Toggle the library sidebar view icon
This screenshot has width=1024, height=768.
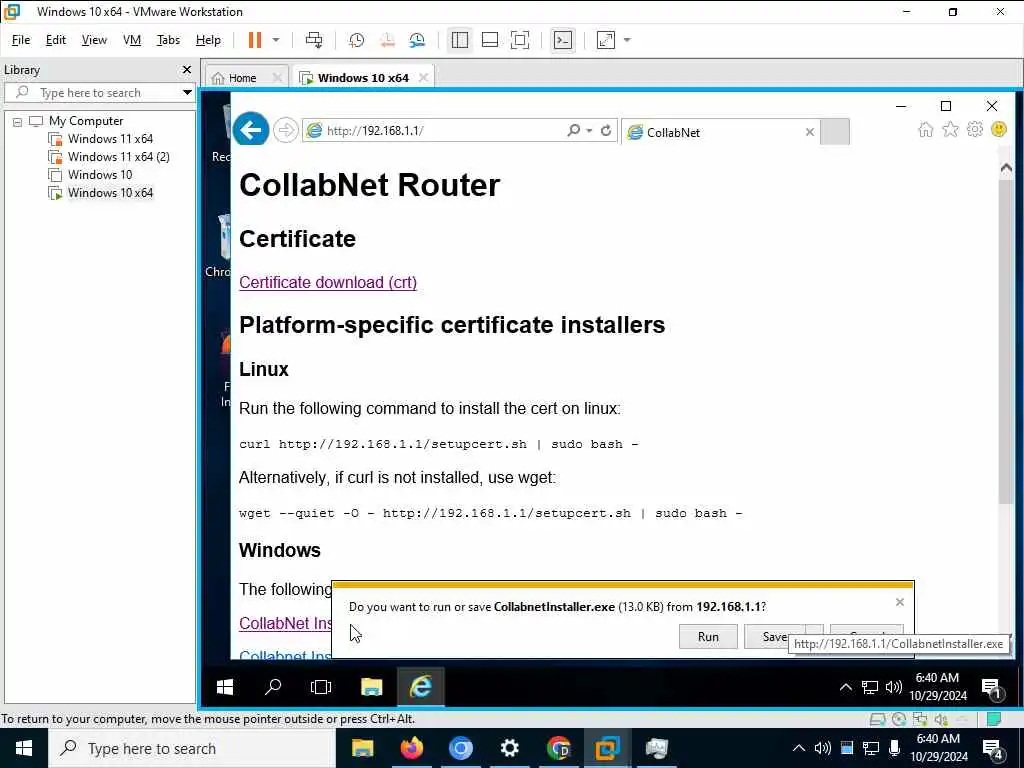coord(460,40)
